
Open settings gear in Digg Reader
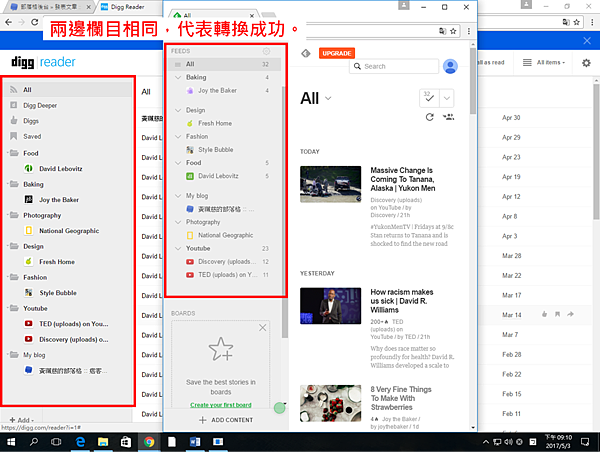pos(586,63)
